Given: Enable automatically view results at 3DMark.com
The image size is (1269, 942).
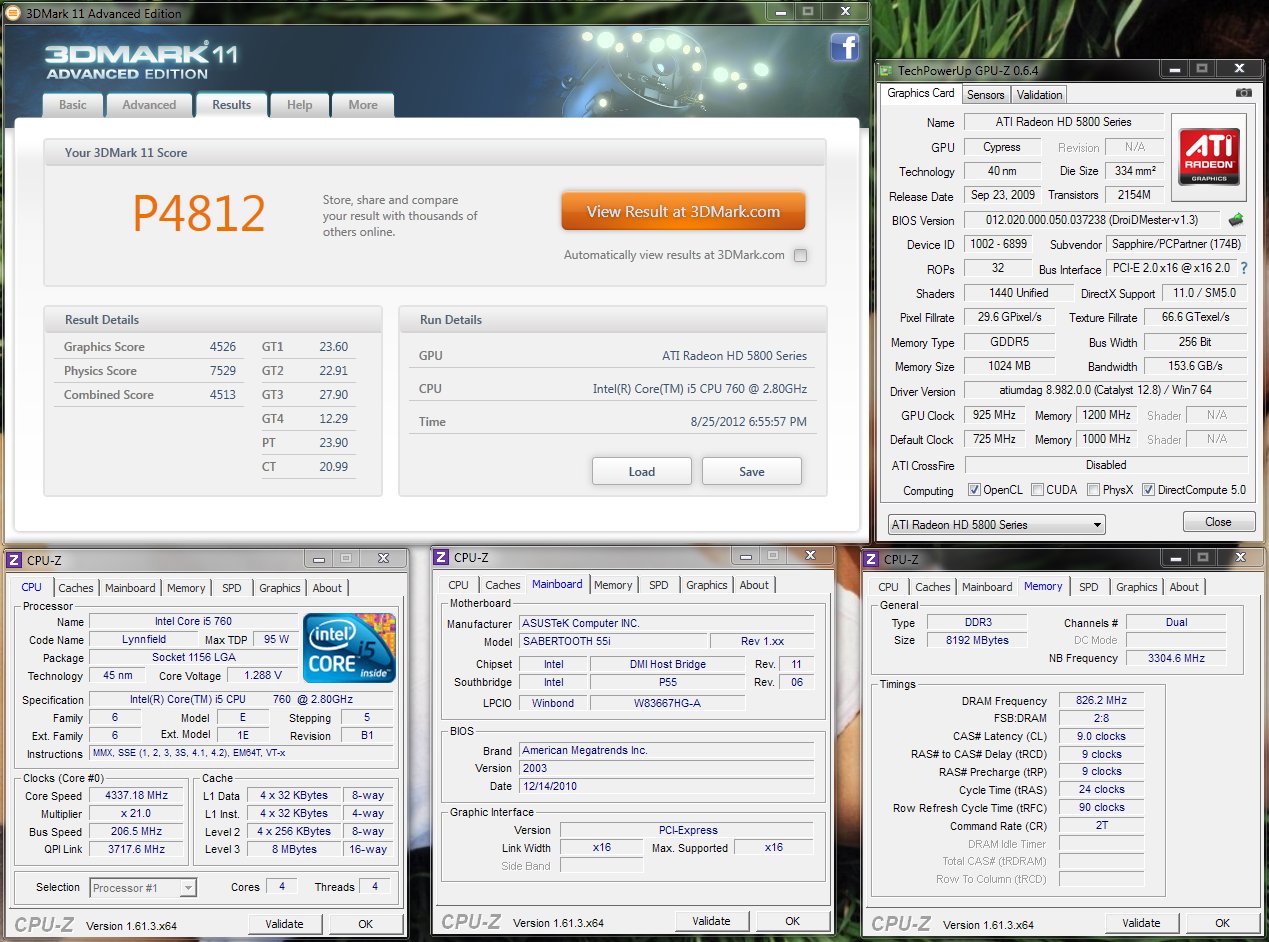Looking at the screenshot, I should tap(800, 255).
